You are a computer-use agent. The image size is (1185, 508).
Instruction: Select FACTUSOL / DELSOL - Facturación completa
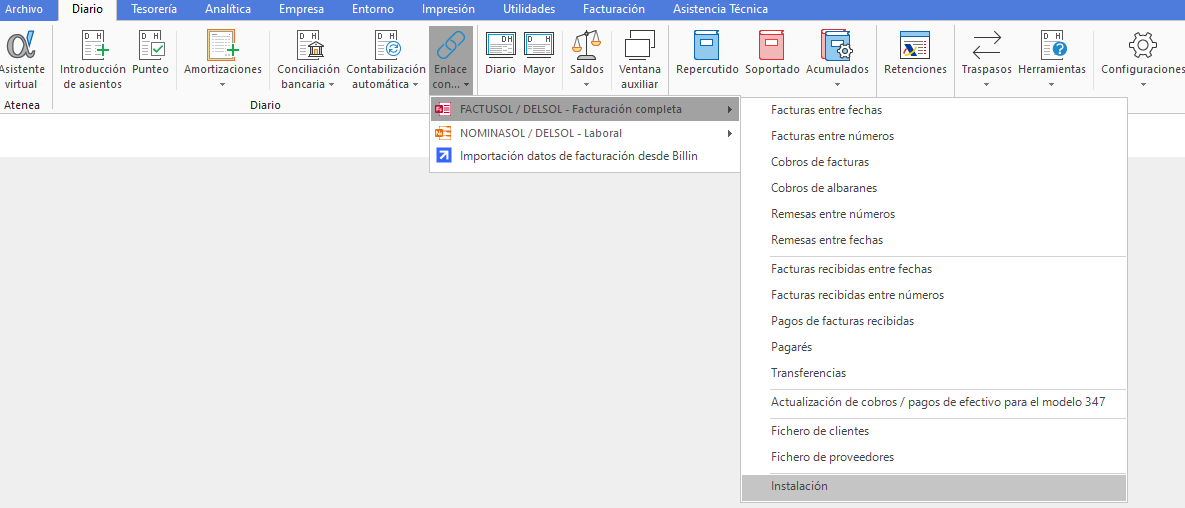[x=585, y=110]
